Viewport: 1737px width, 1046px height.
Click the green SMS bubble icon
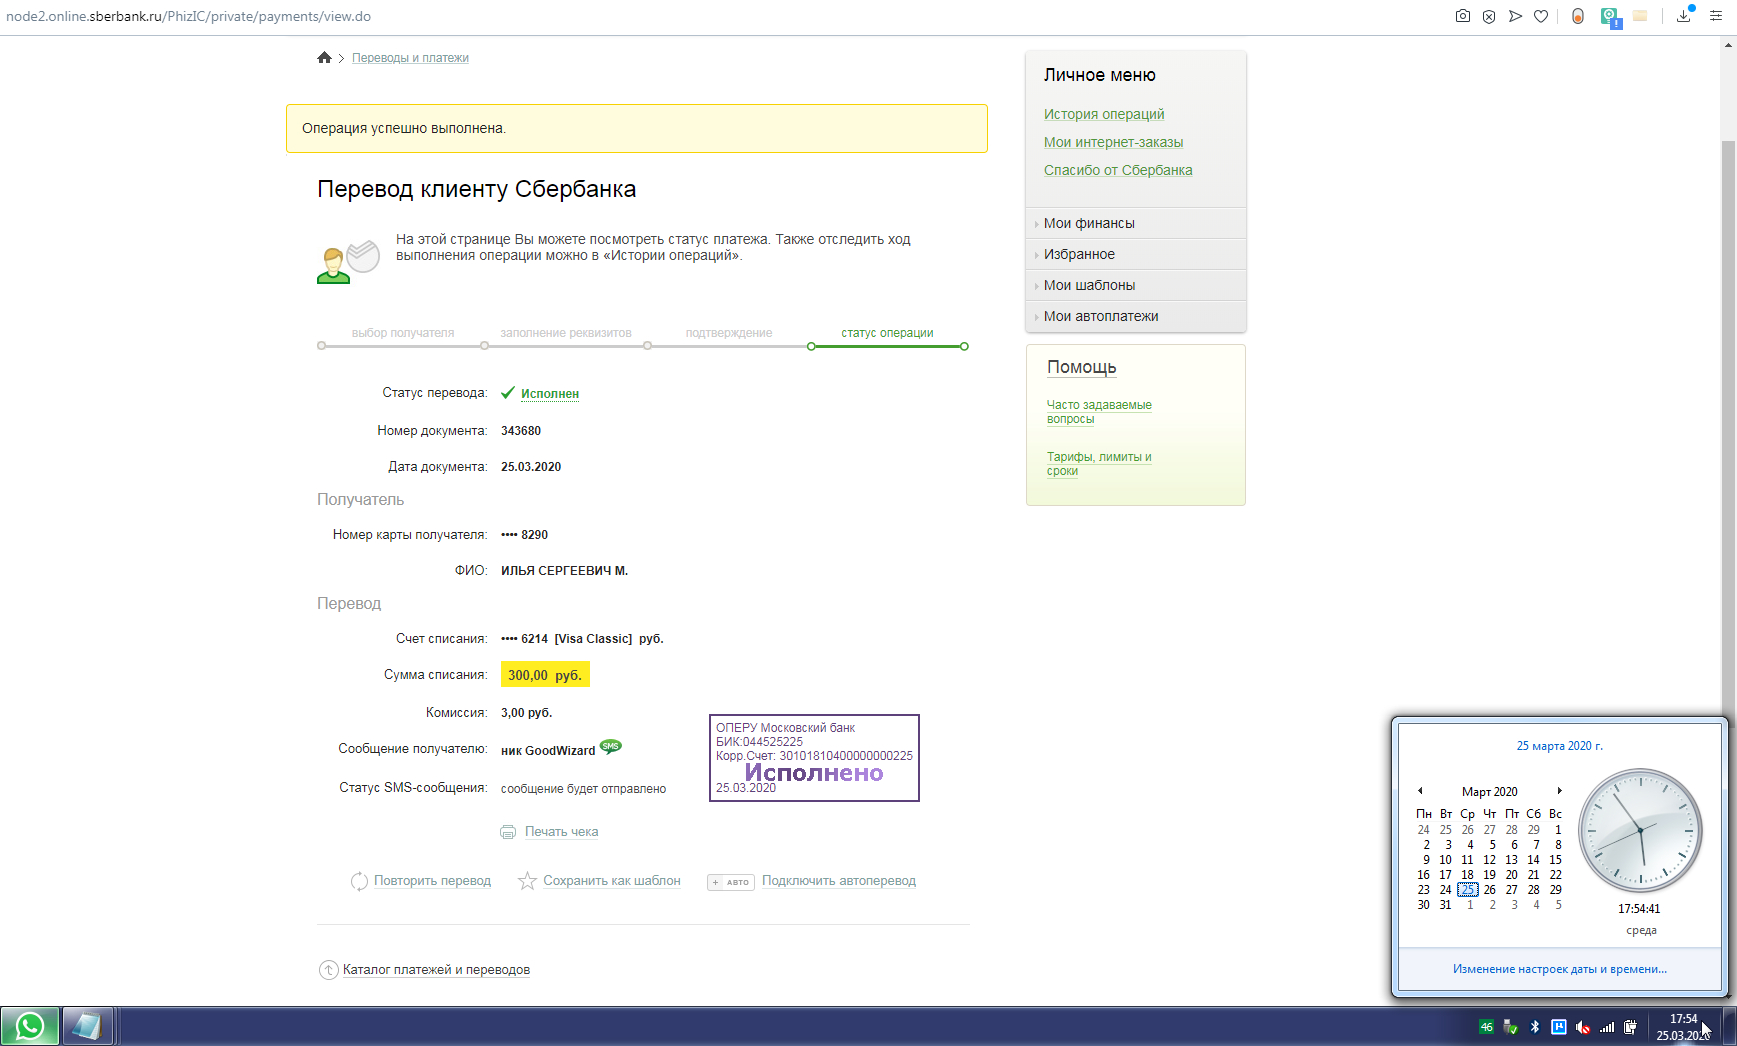pyautogui.click(x=611, y=747)
